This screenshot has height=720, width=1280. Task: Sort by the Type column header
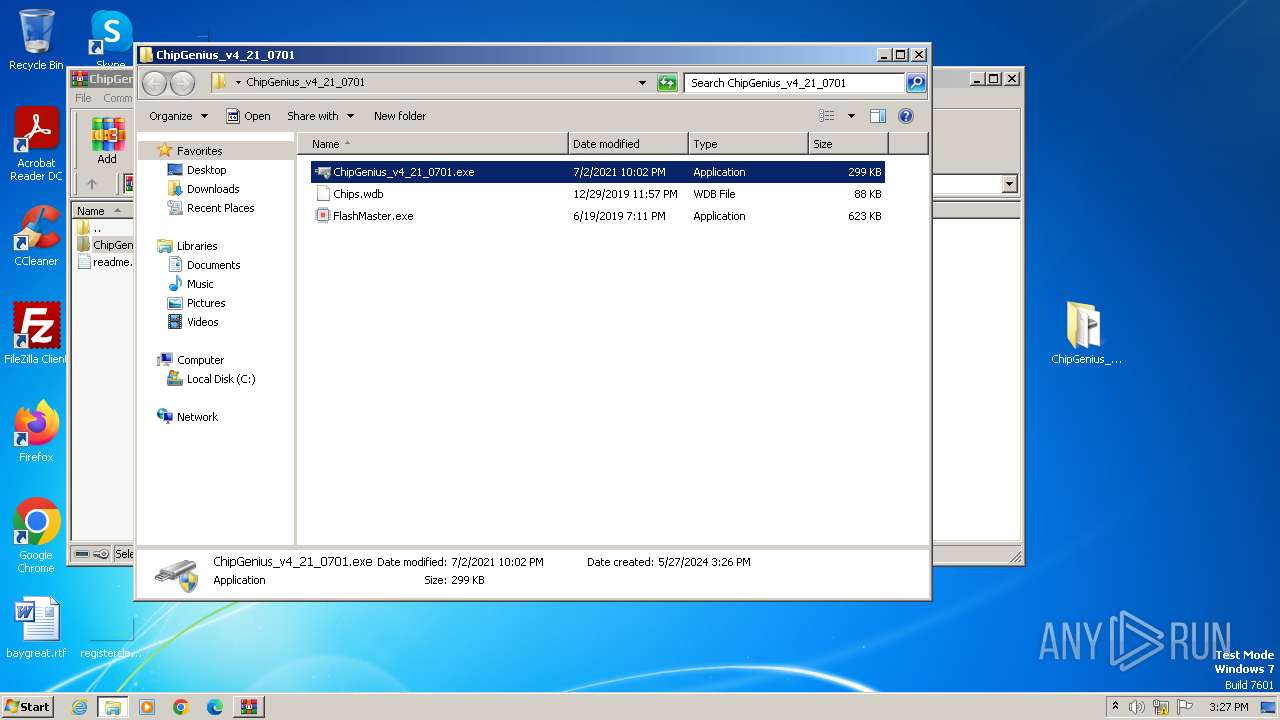[748, 144]
